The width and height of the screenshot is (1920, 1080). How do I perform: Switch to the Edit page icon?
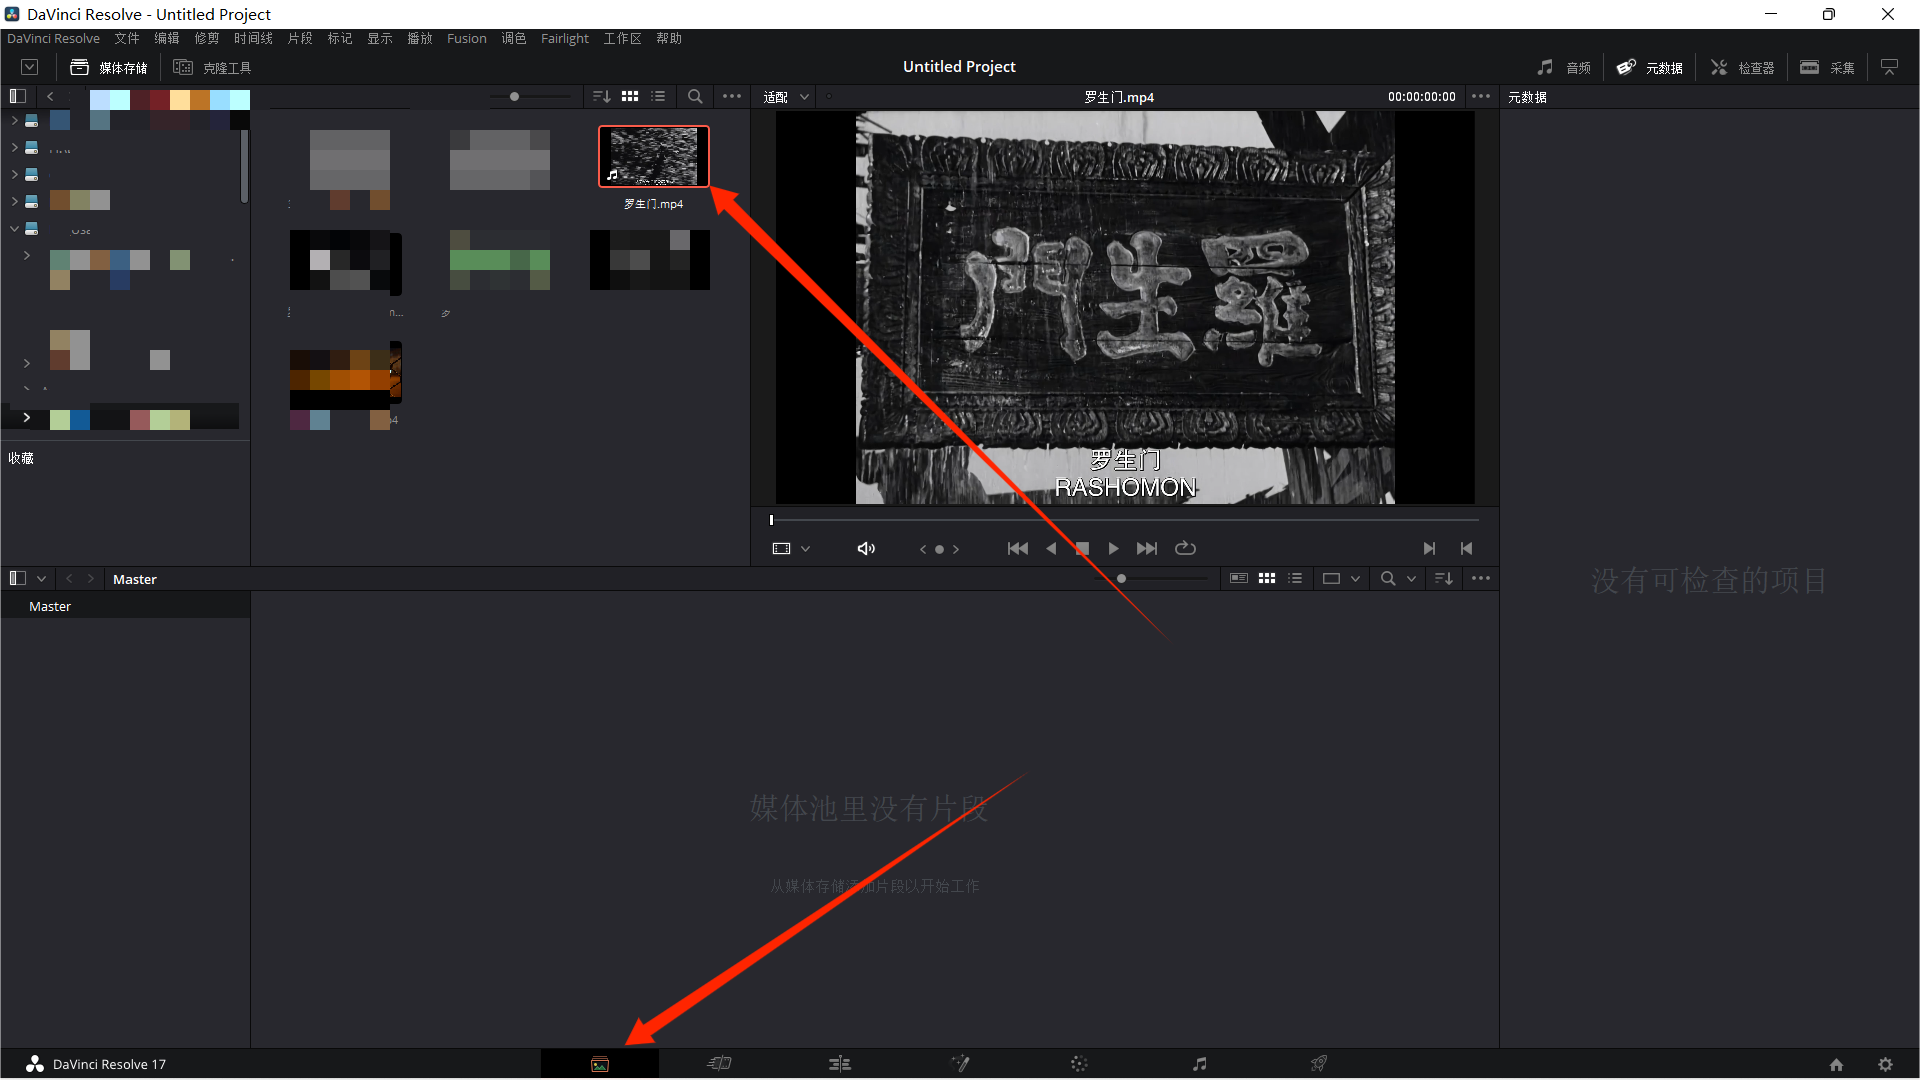840,1064
